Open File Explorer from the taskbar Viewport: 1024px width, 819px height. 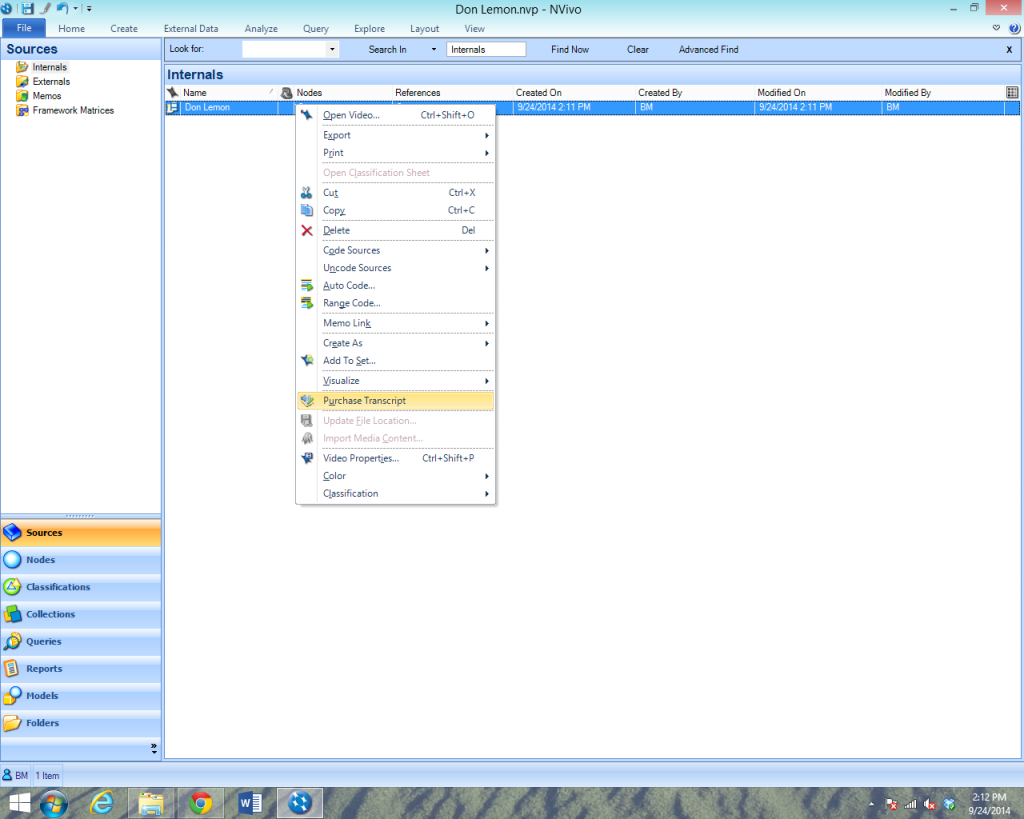coord(151,803)
